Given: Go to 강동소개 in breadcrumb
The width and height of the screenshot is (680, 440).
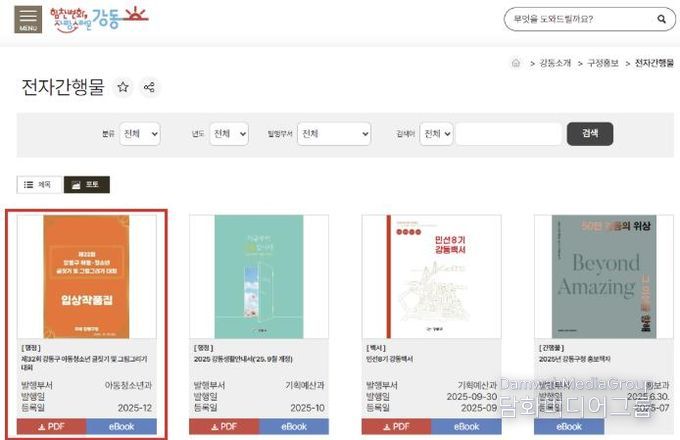Looking at the screenshot, I should 554,62.
